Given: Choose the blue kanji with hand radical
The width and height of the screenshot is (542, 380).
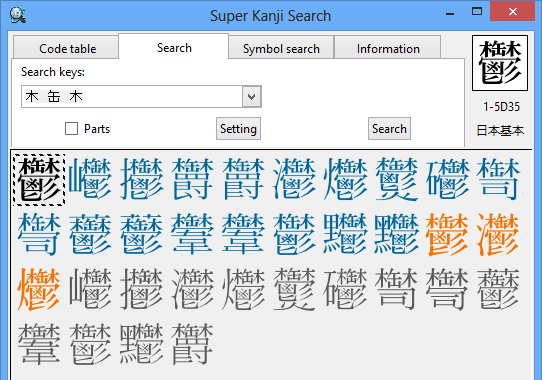Looking at the screenshot, I should 142,179.
